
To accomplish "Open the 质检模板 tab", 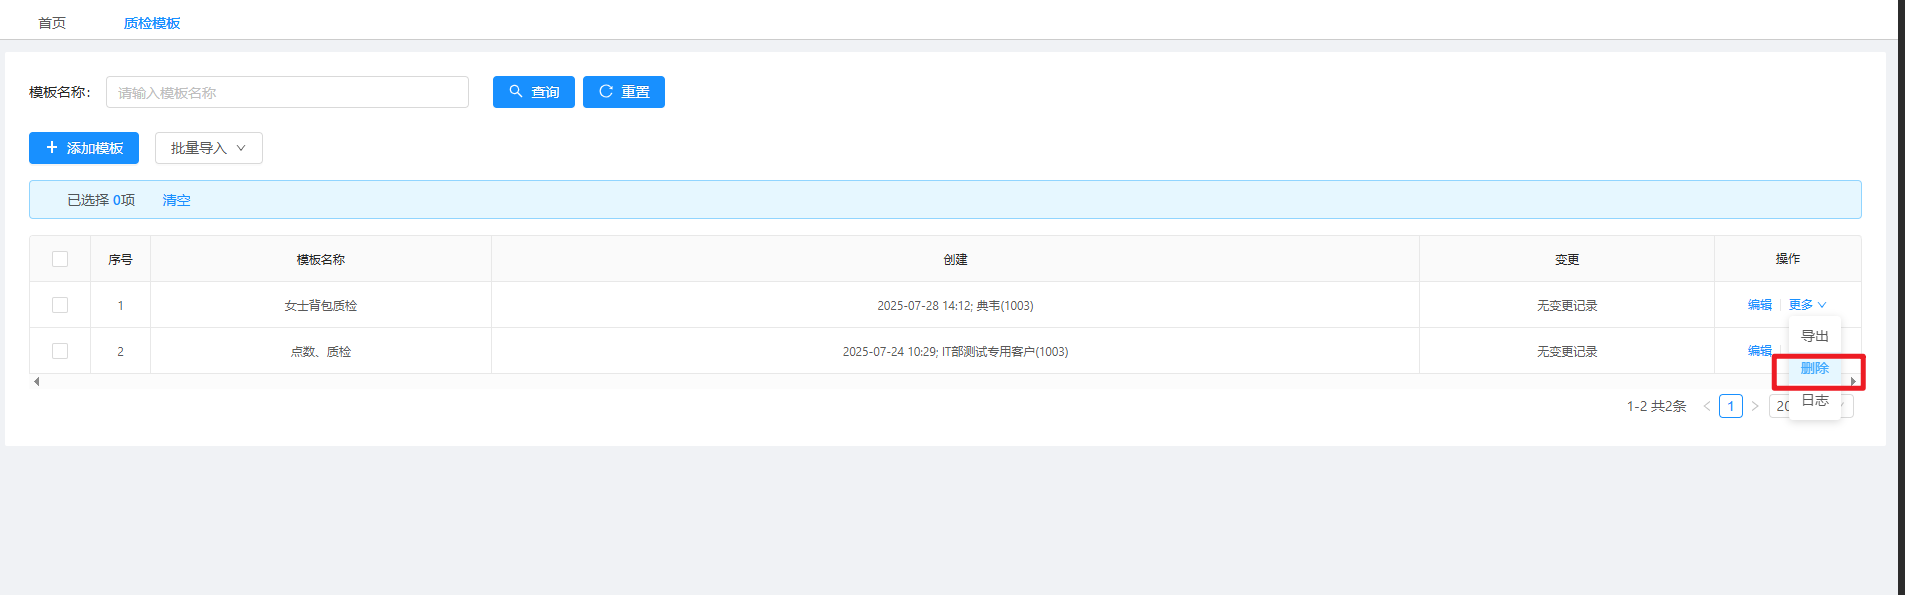I will 152,23.
